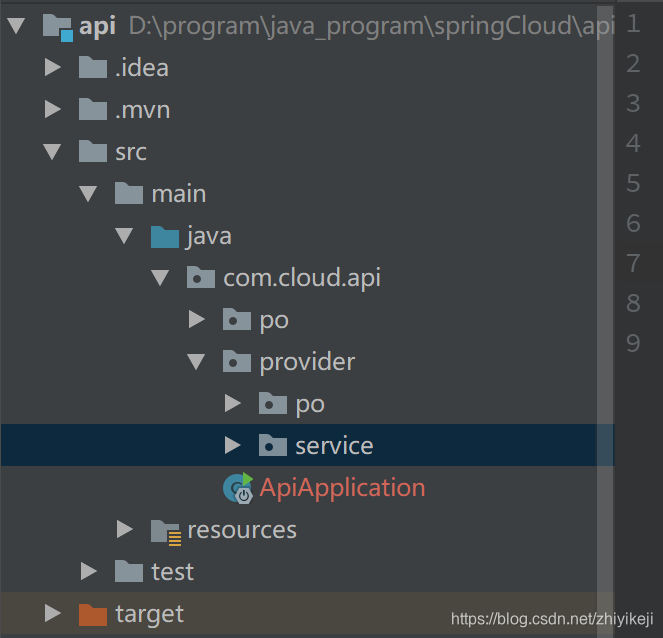The image size is (663, 638).
Task: Expand the .mvn folder arrow
Action: click(53, 110)
